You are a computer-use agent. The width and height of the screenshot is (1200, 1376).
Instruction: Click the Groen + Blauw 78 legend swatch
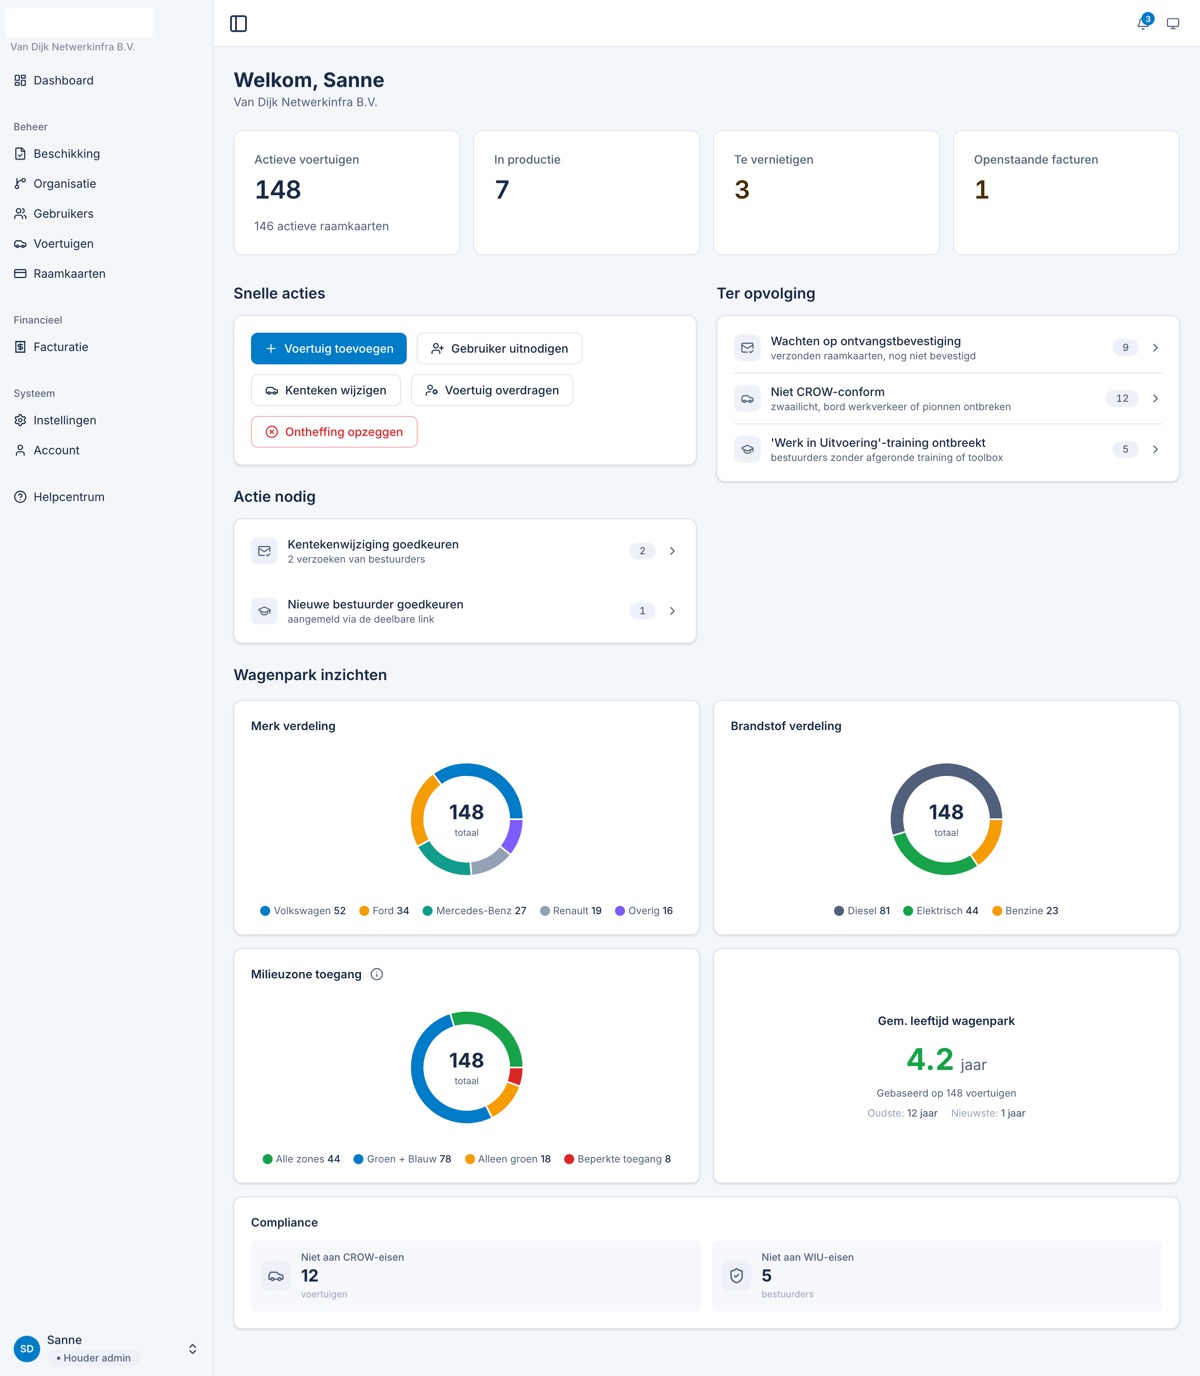[358, 1159]
